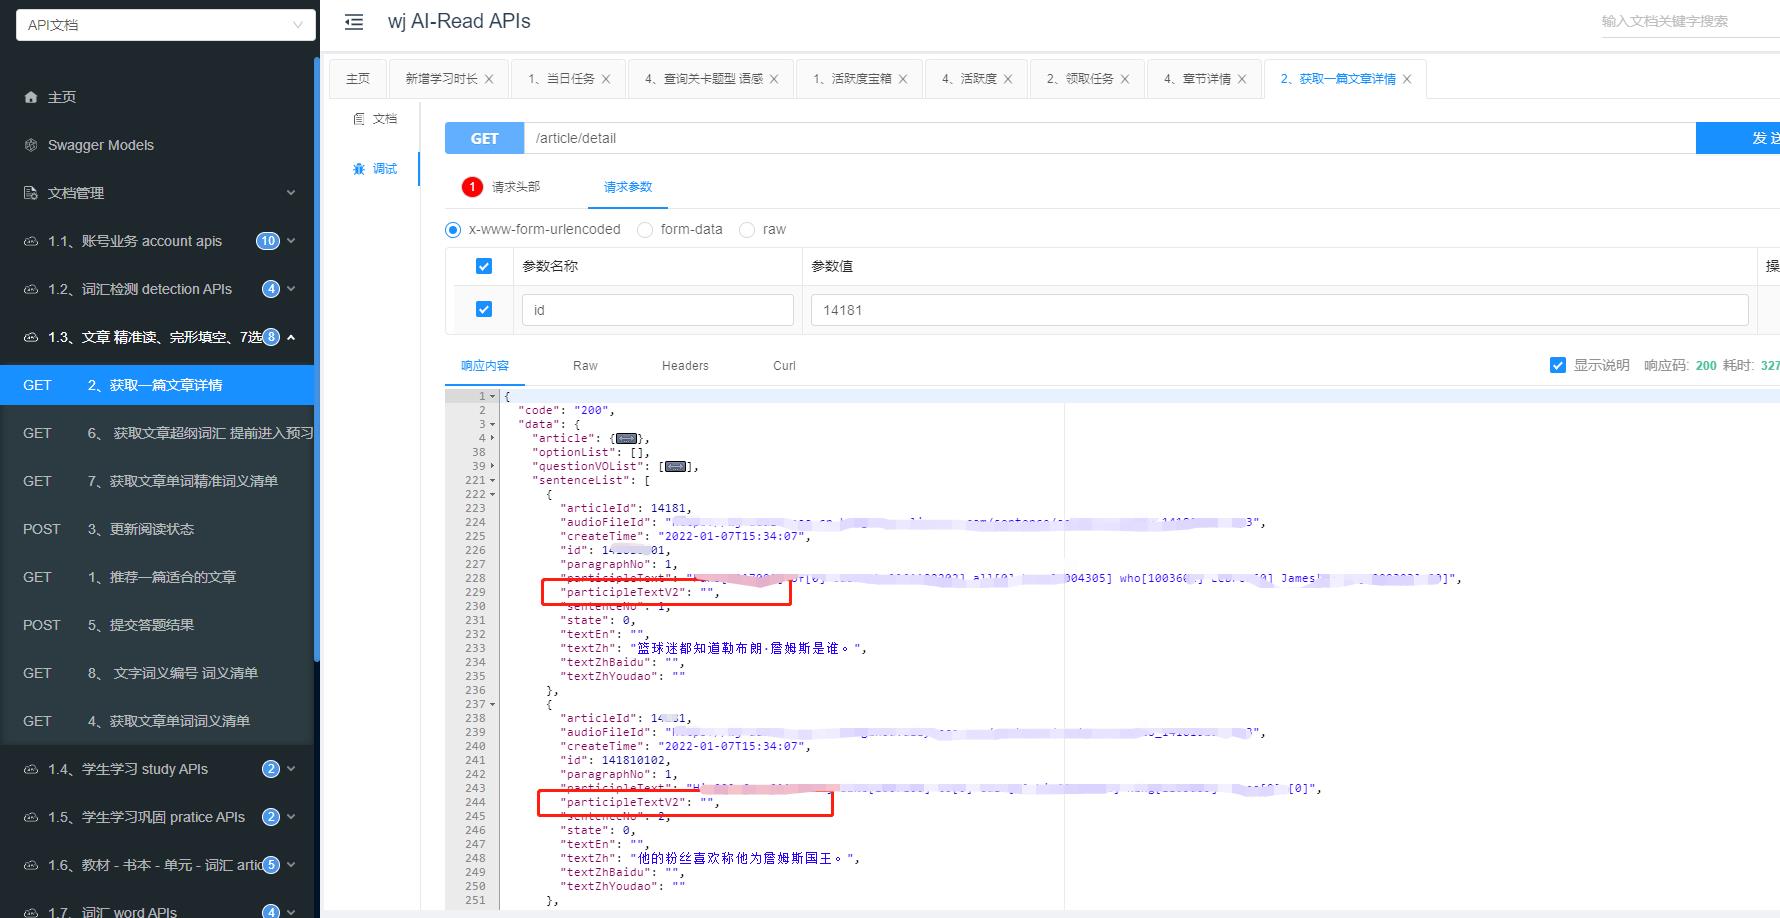Switch response view to Curl
This screenshot has height=918, width=1780.
click(784, 366)
